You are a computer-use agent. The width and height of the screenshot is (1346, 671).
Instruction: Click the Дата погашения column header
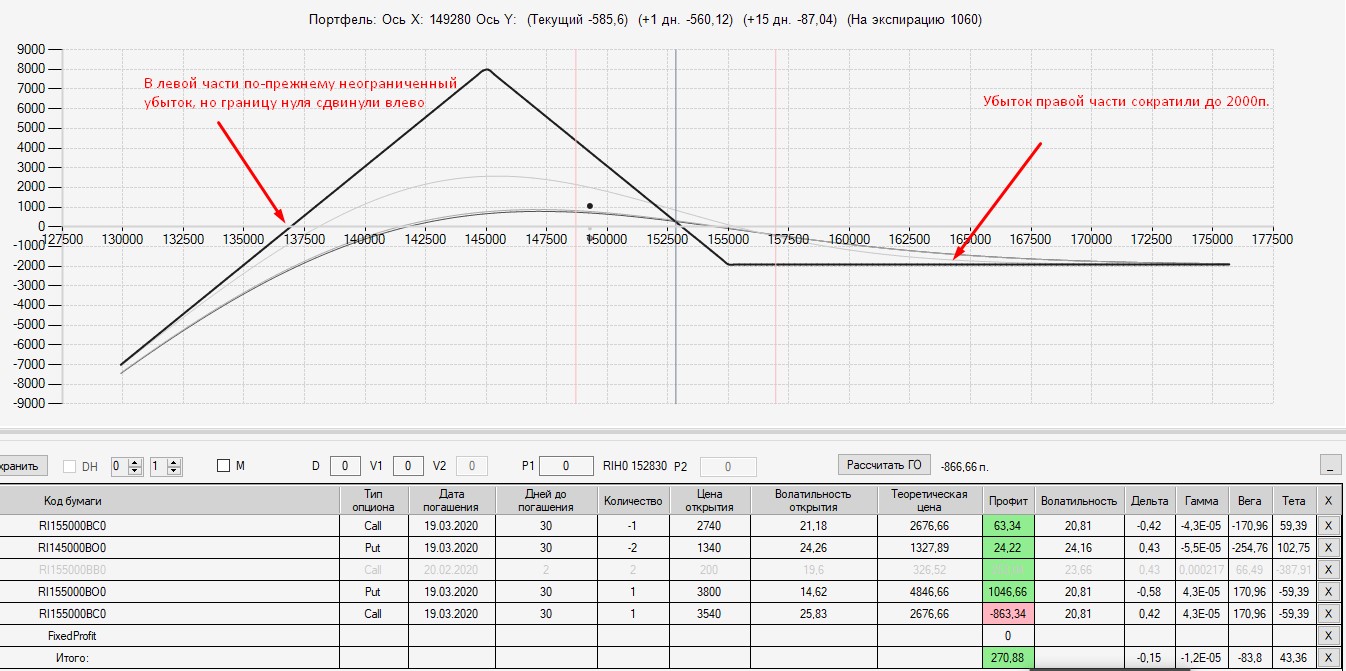[451, 500]
